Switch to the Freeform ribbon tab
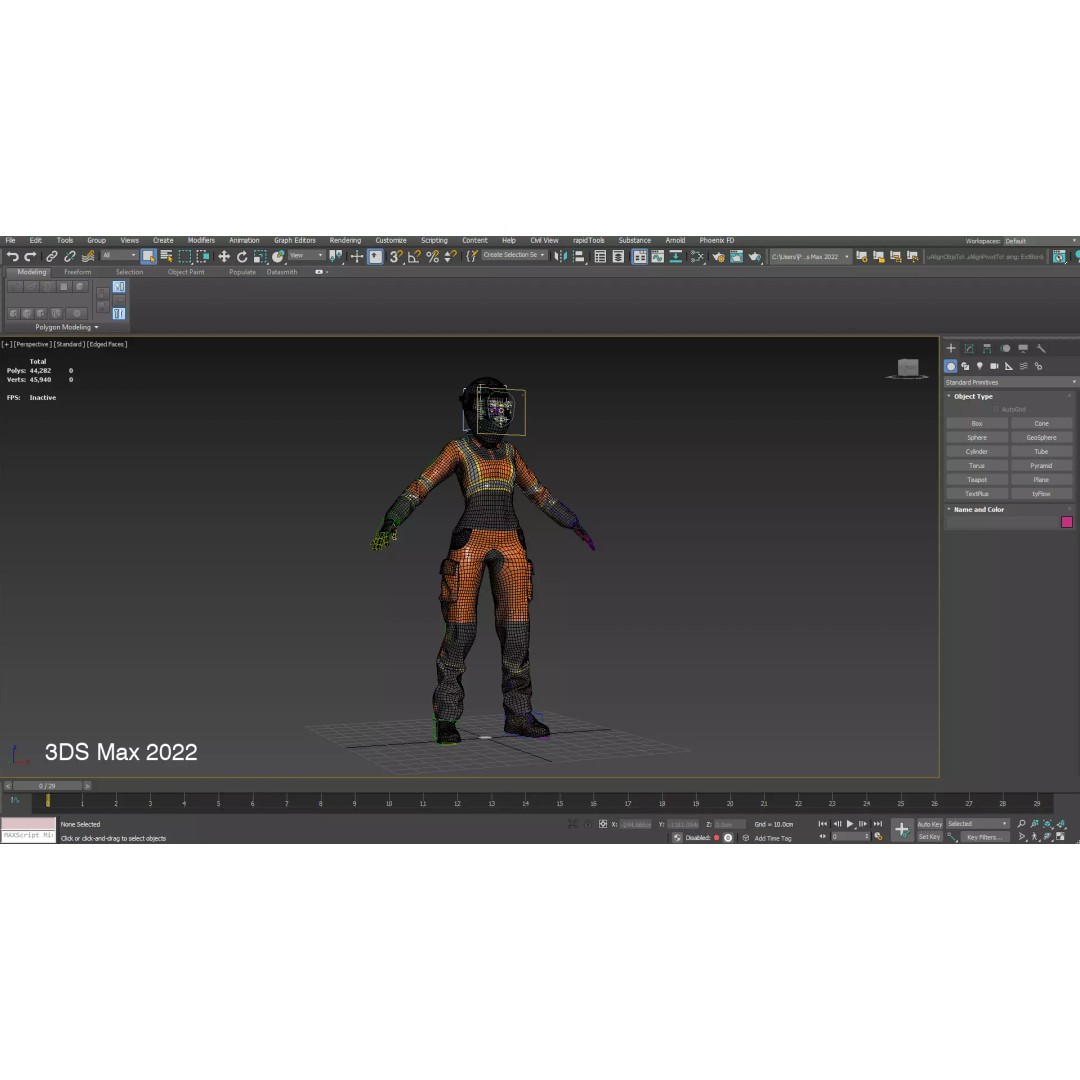The width and height of the screenshot is (1080, 1080). [78, 272]
